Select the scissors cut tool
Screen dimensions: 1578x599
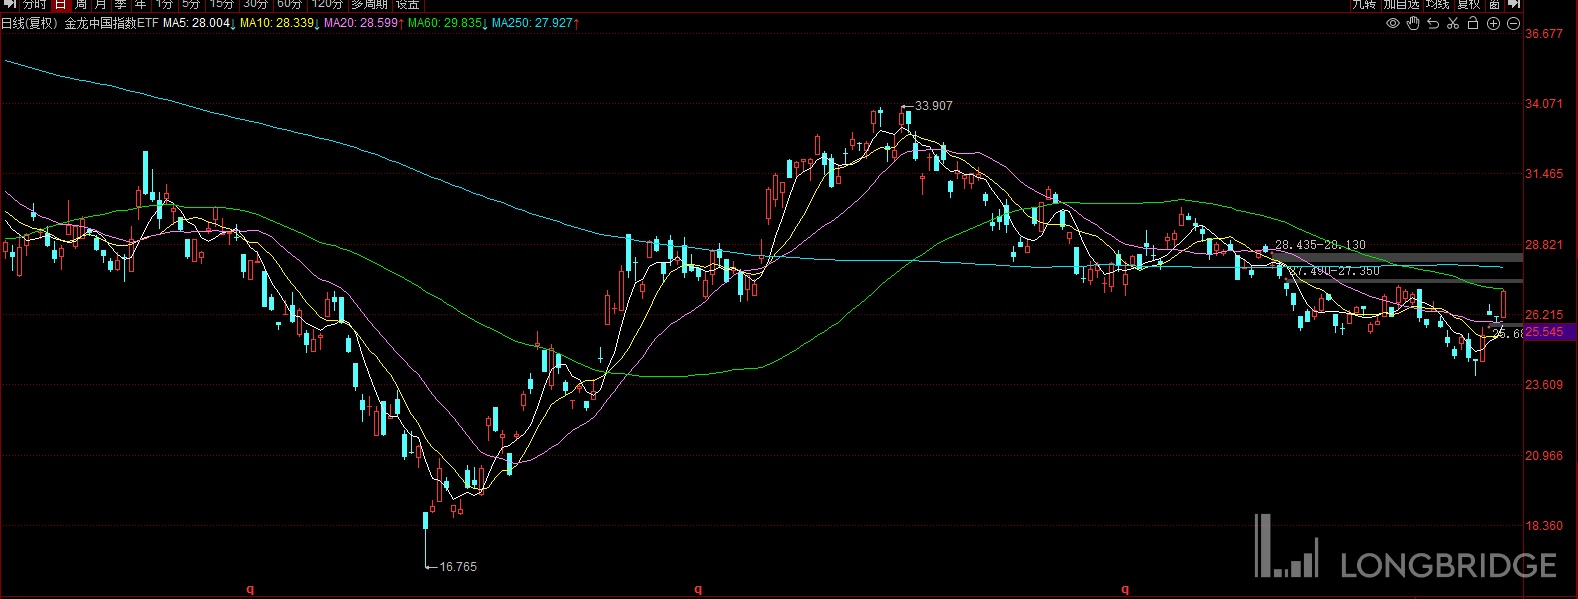point(1453,23)
